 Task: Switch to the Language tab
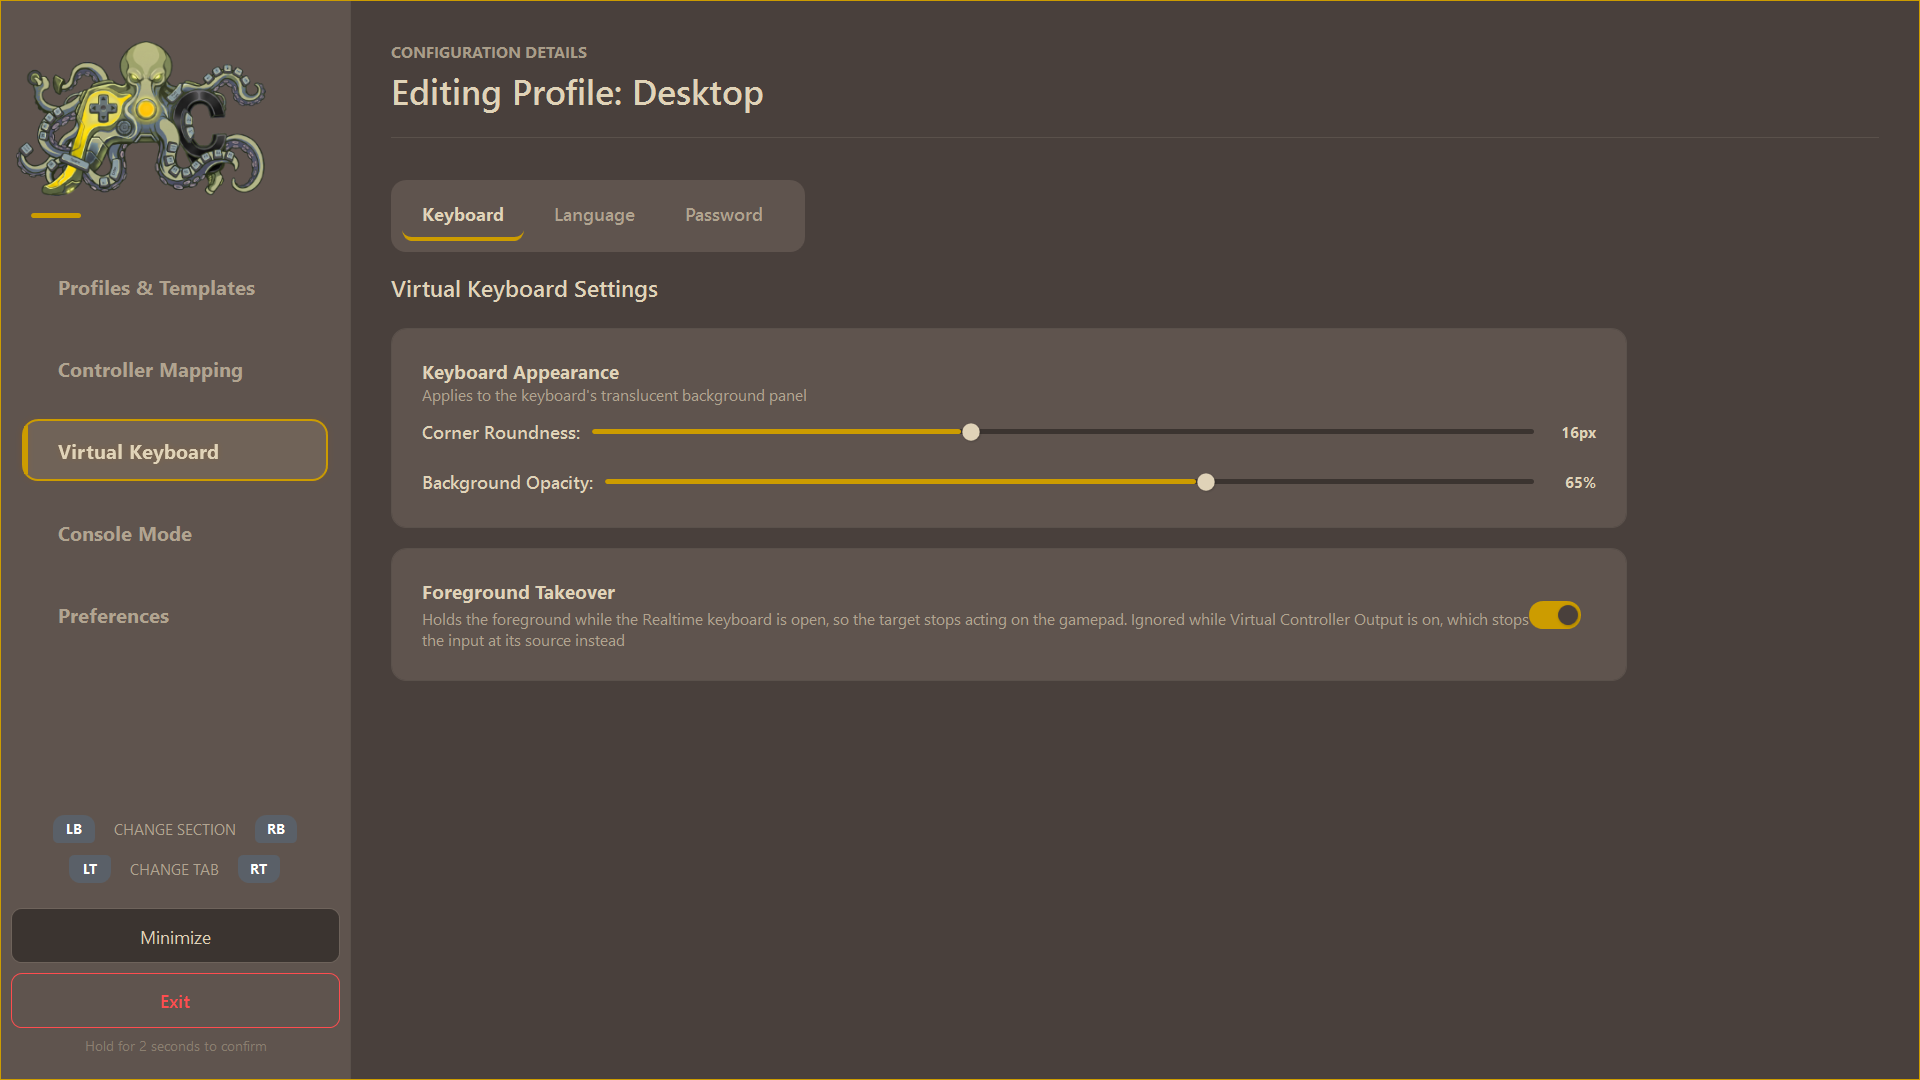point(594,215)
